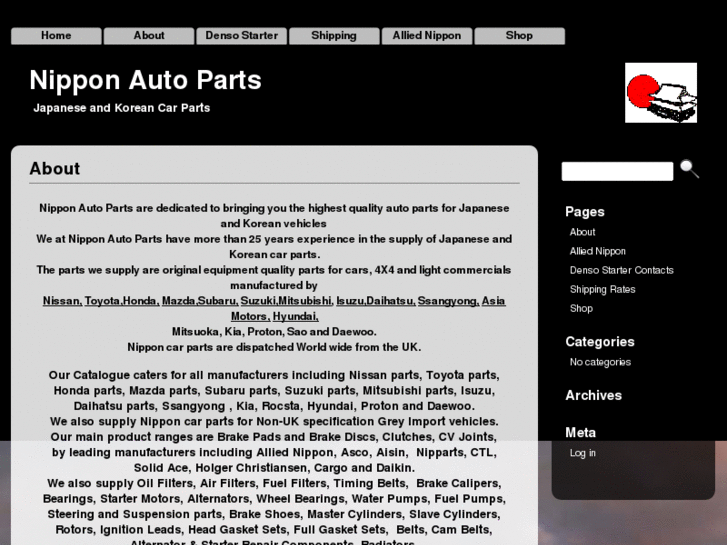Click the Nippon Auto Parts site title
This screenshot has width=727, height=545.
click(146, 80)
